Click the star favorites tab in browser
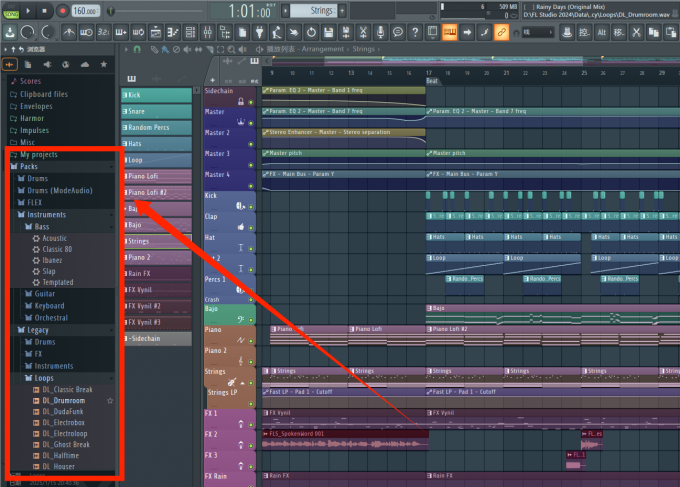680x487 pixels. [104, 65]
